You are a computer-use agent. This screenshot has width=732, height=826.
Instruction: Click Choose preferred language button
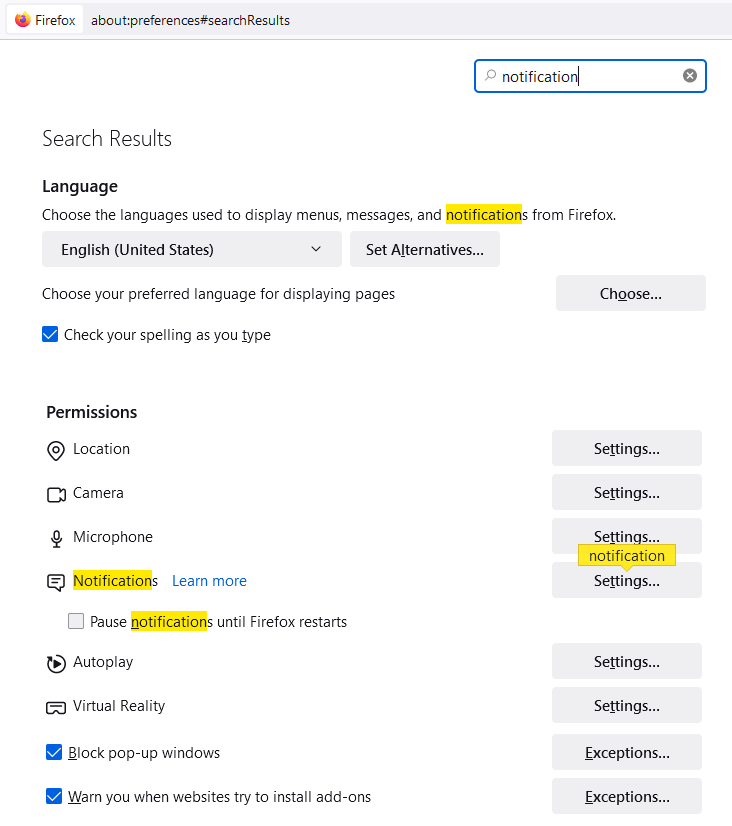pos(630,294)
